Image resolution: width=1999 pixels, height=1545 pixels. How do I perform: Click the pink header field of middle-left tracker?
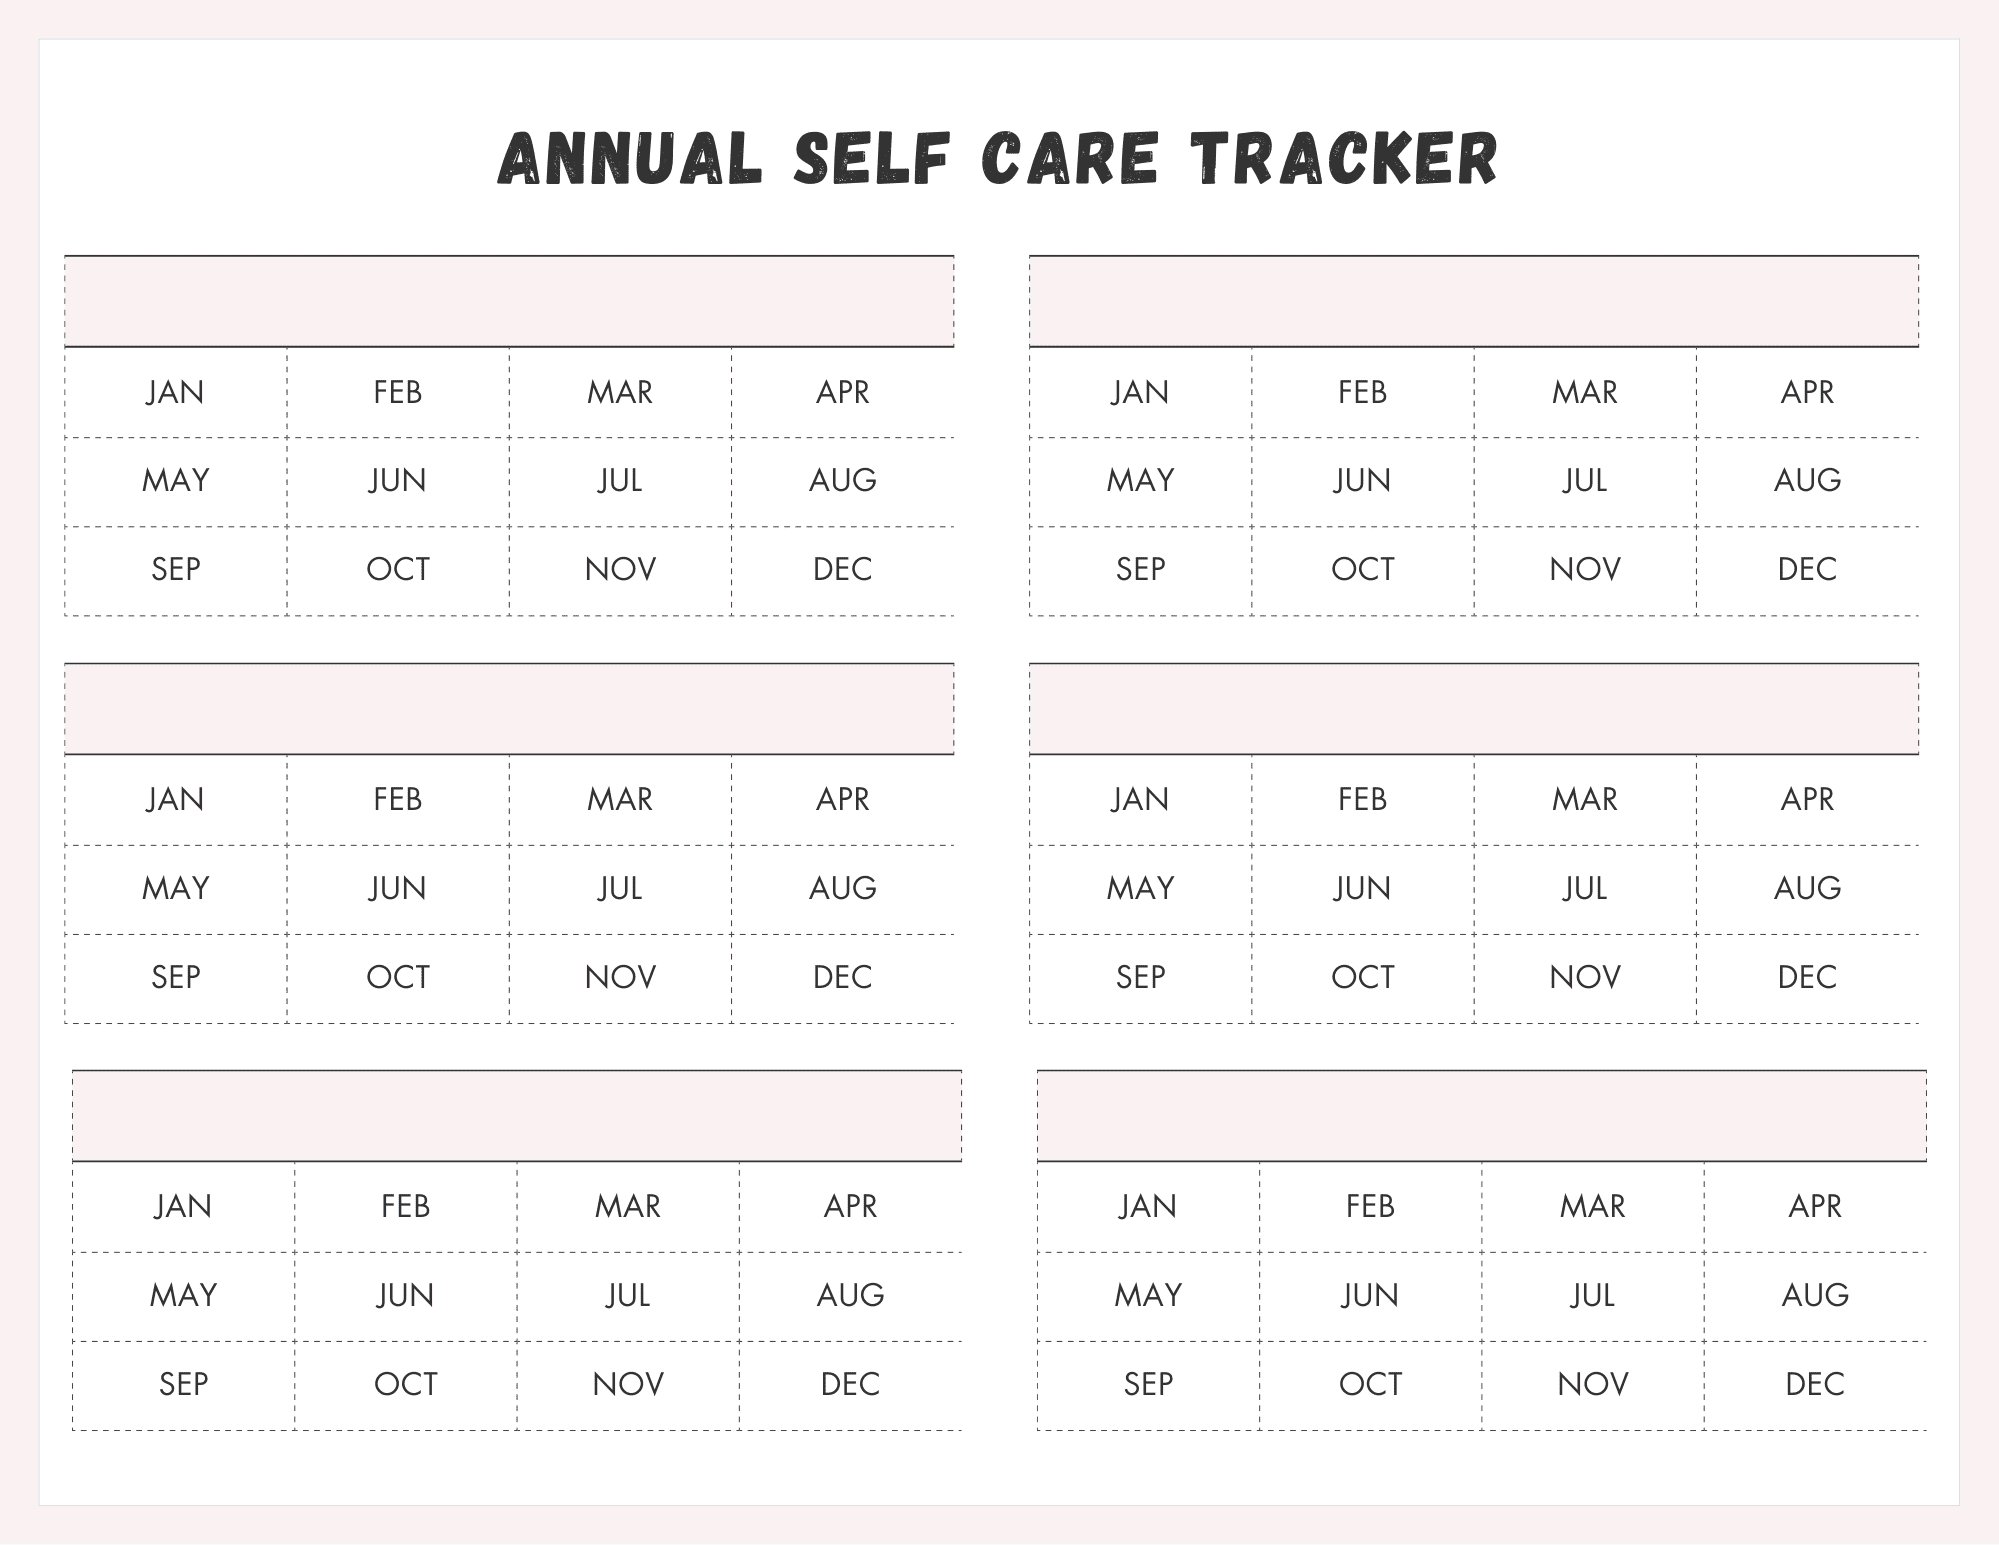point(509,709)
